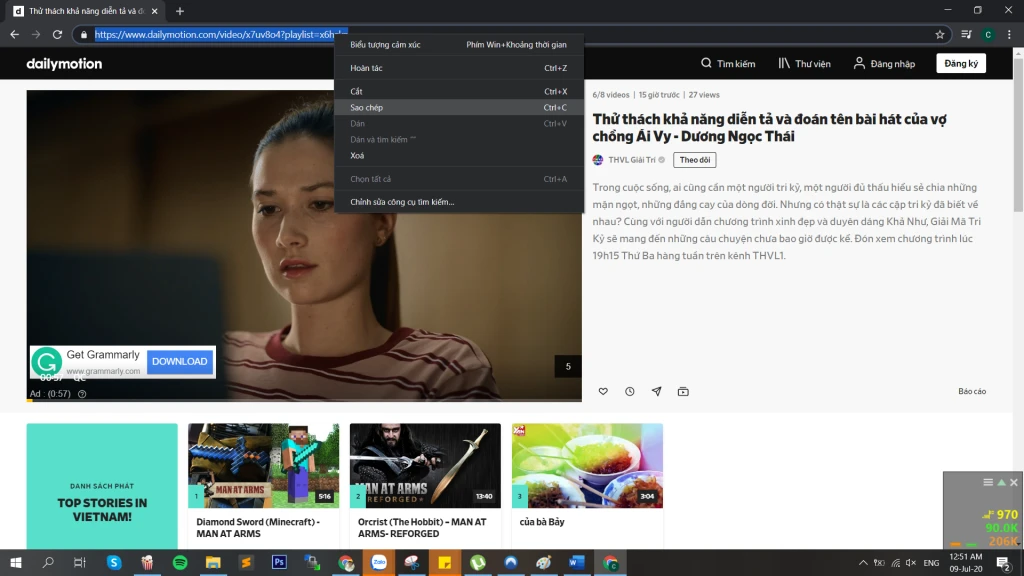This screenshot has height=576, width=1024.
Task: Like the video with the heart icon
Action: (x=602, y=392)
